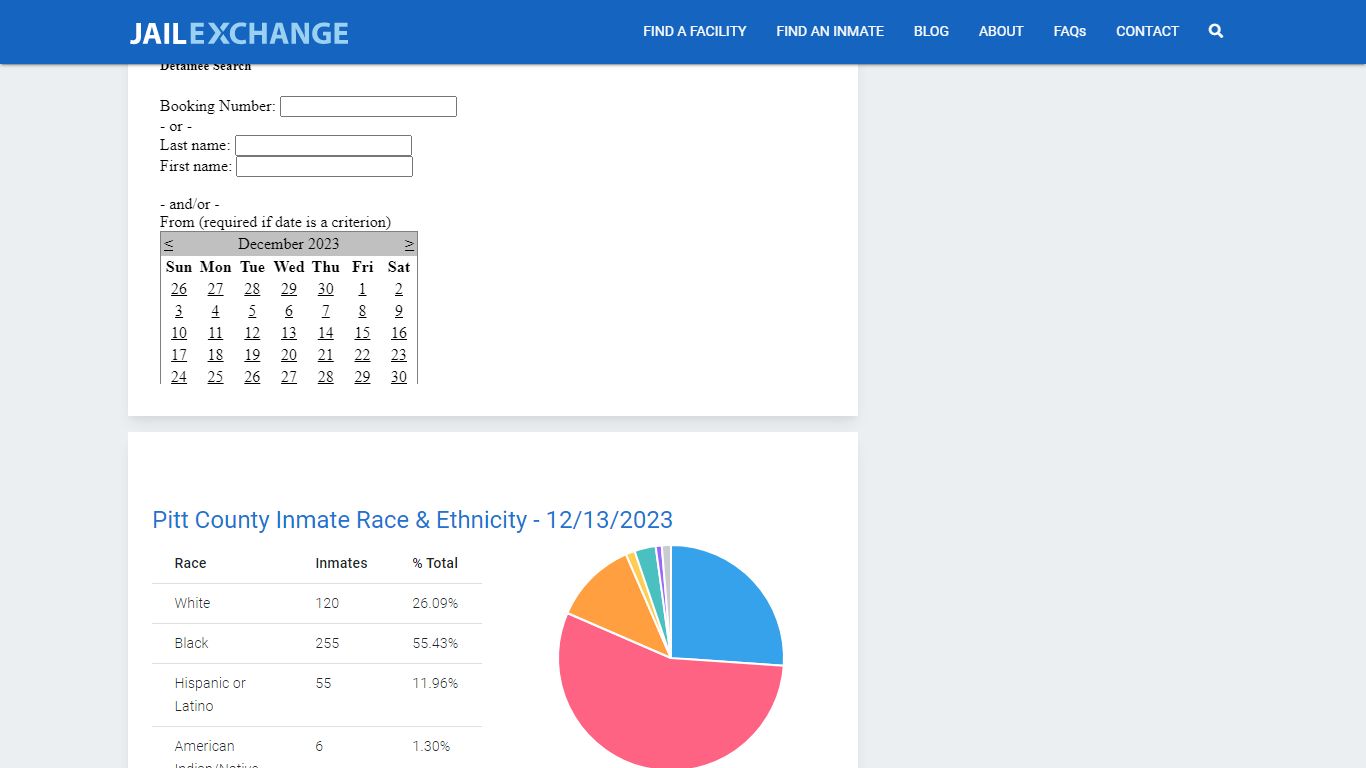
Task: Open Find an Inmate page
Action: coord(830,31)
